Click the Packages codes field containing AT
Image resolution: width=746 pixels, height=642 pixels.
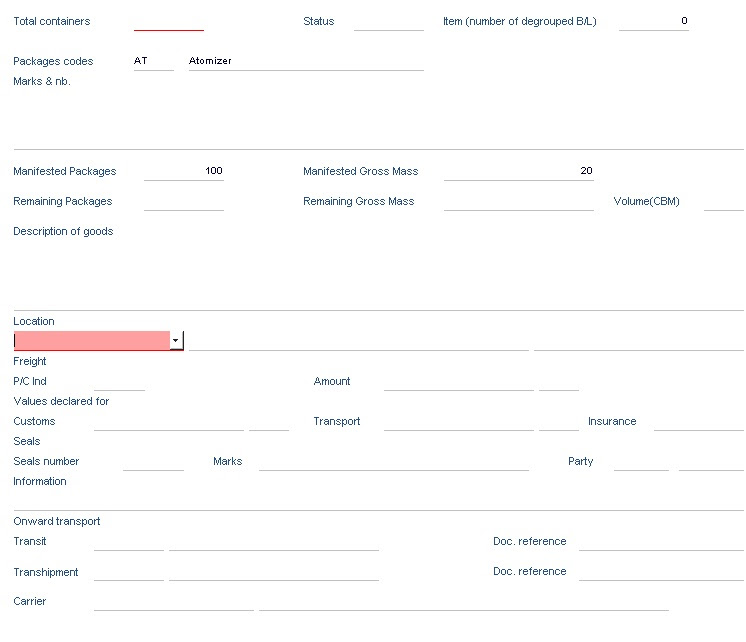(153, 61)
